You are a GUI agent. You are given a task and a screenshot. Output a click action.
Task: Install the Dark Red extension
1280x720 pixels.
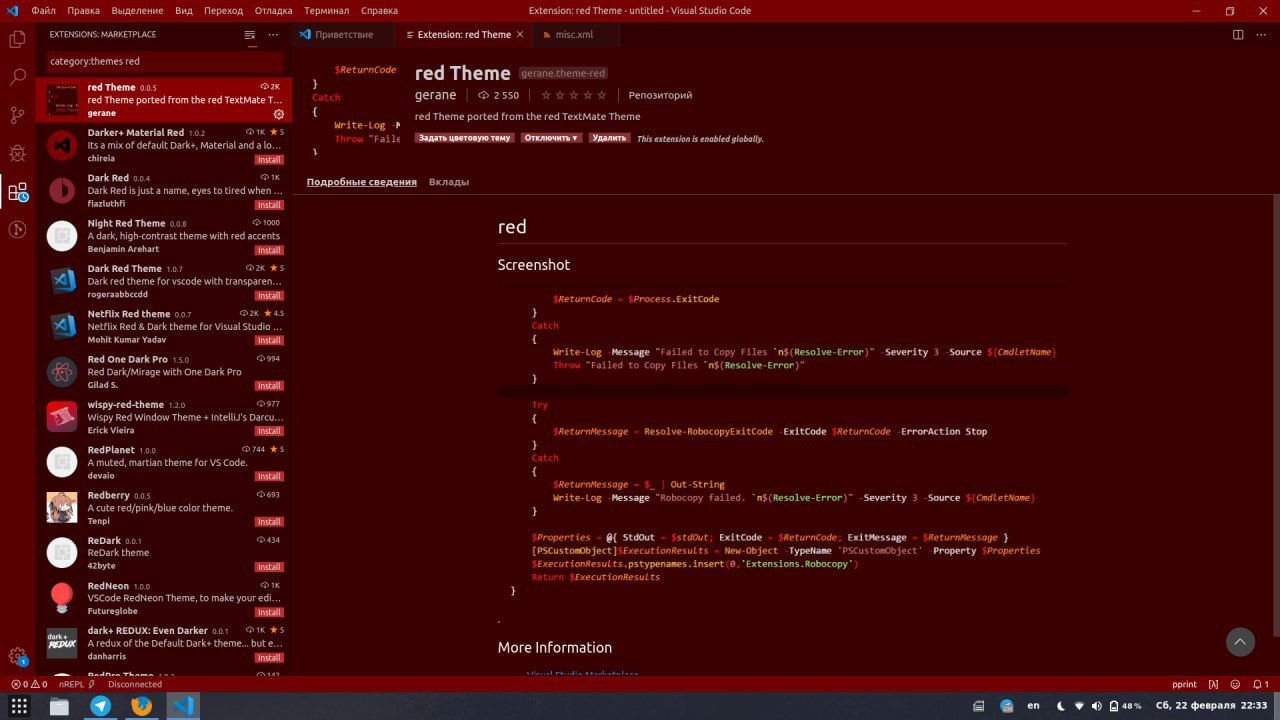coord(269,205)
